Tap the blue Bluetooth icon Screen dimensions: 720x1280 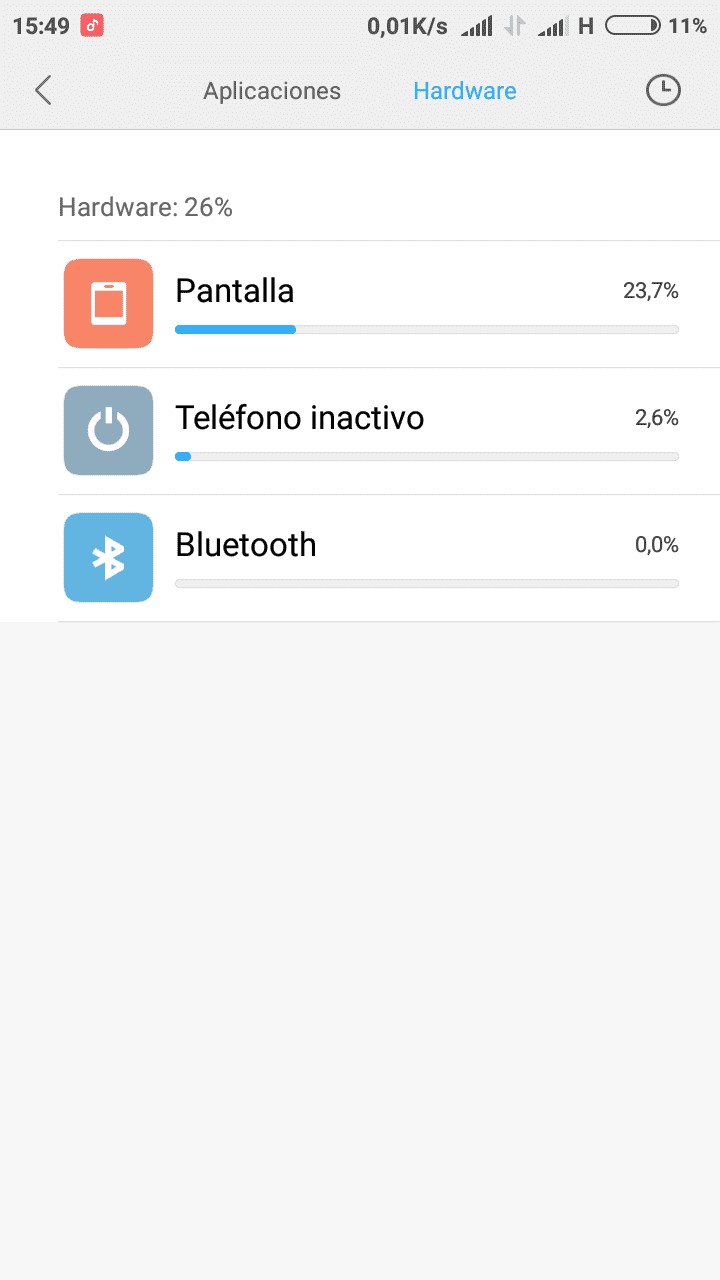tap(108, 557)
